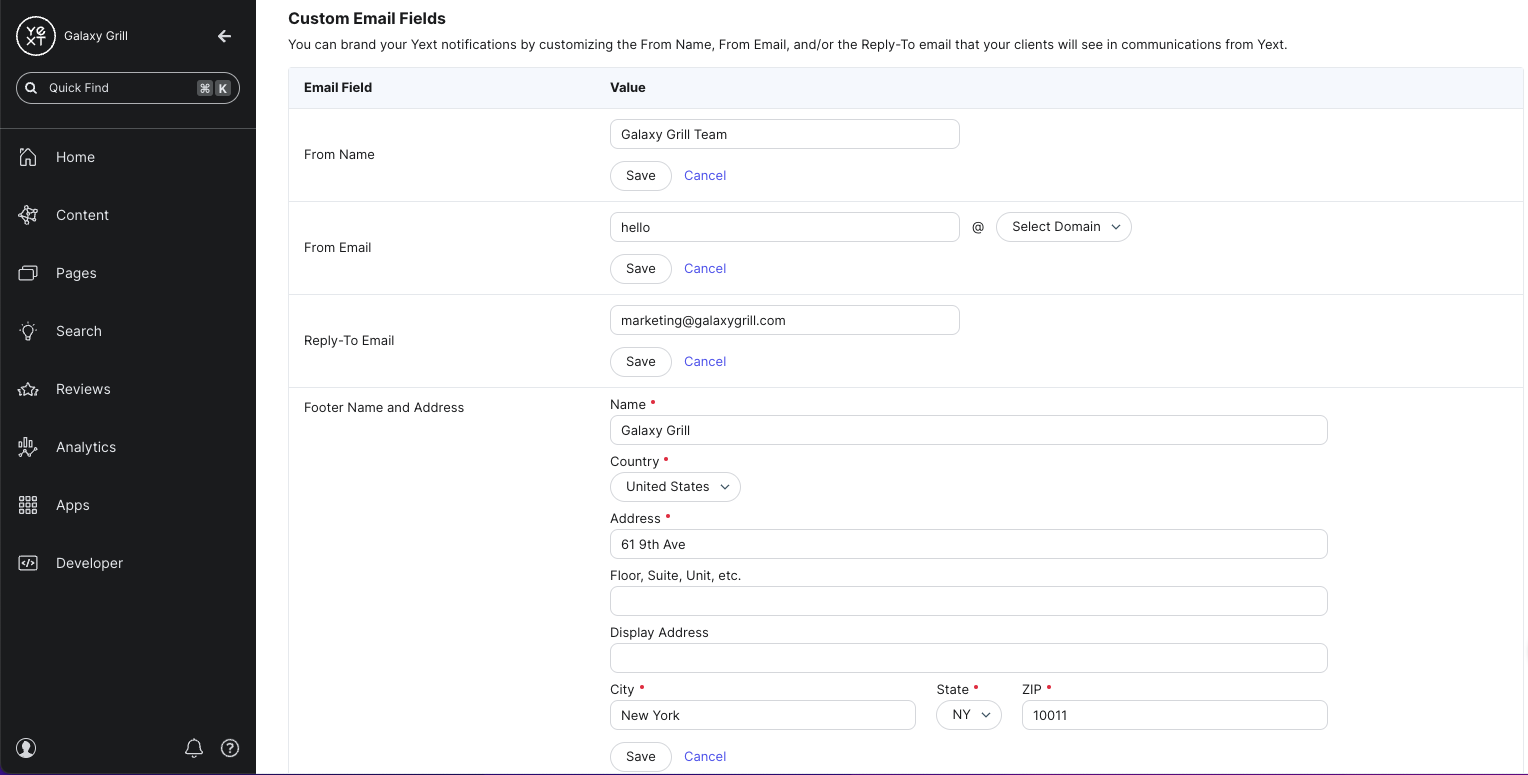1528x775 pixels.
Task: Open the State dropdown showing NY
Action: pyautogui.click(x=968, y=715)
